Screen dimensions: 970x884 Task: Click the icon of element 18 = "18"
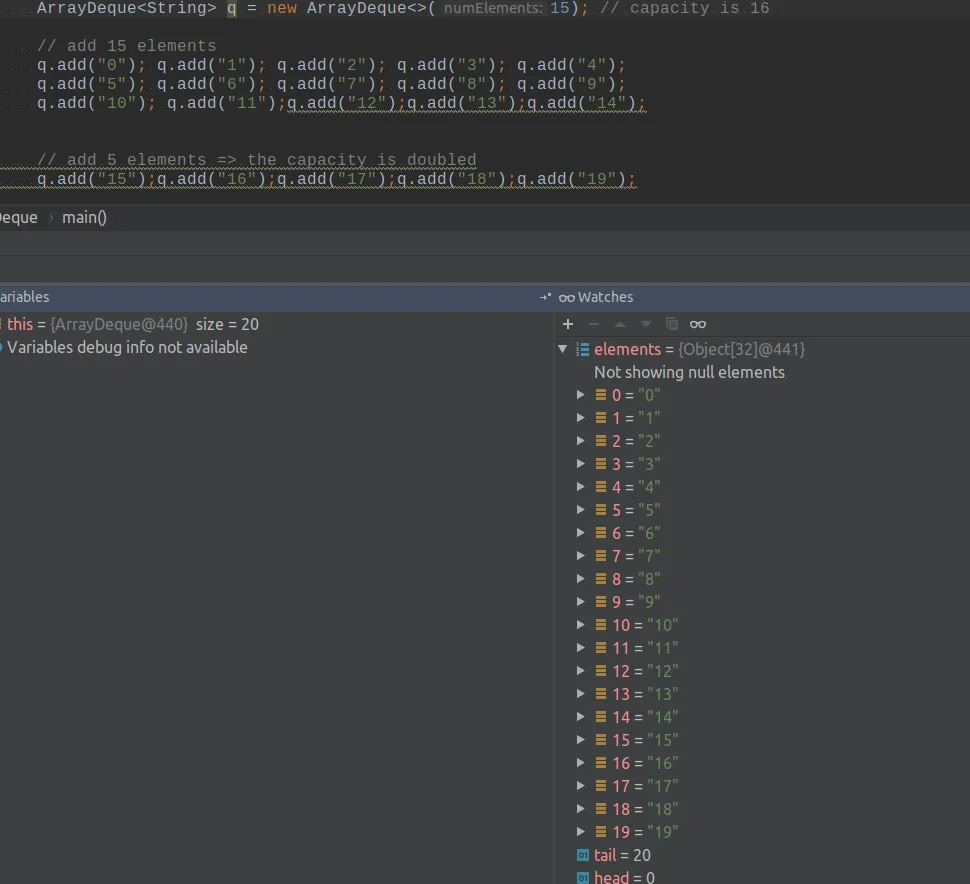click(x=601, y=809)
